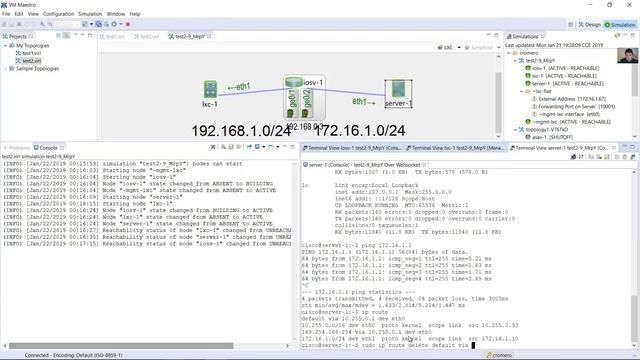Click the Open Perspective icon left of Design
Image resolution: width=640 pixels, height=360 pixels.
[571, 24]
